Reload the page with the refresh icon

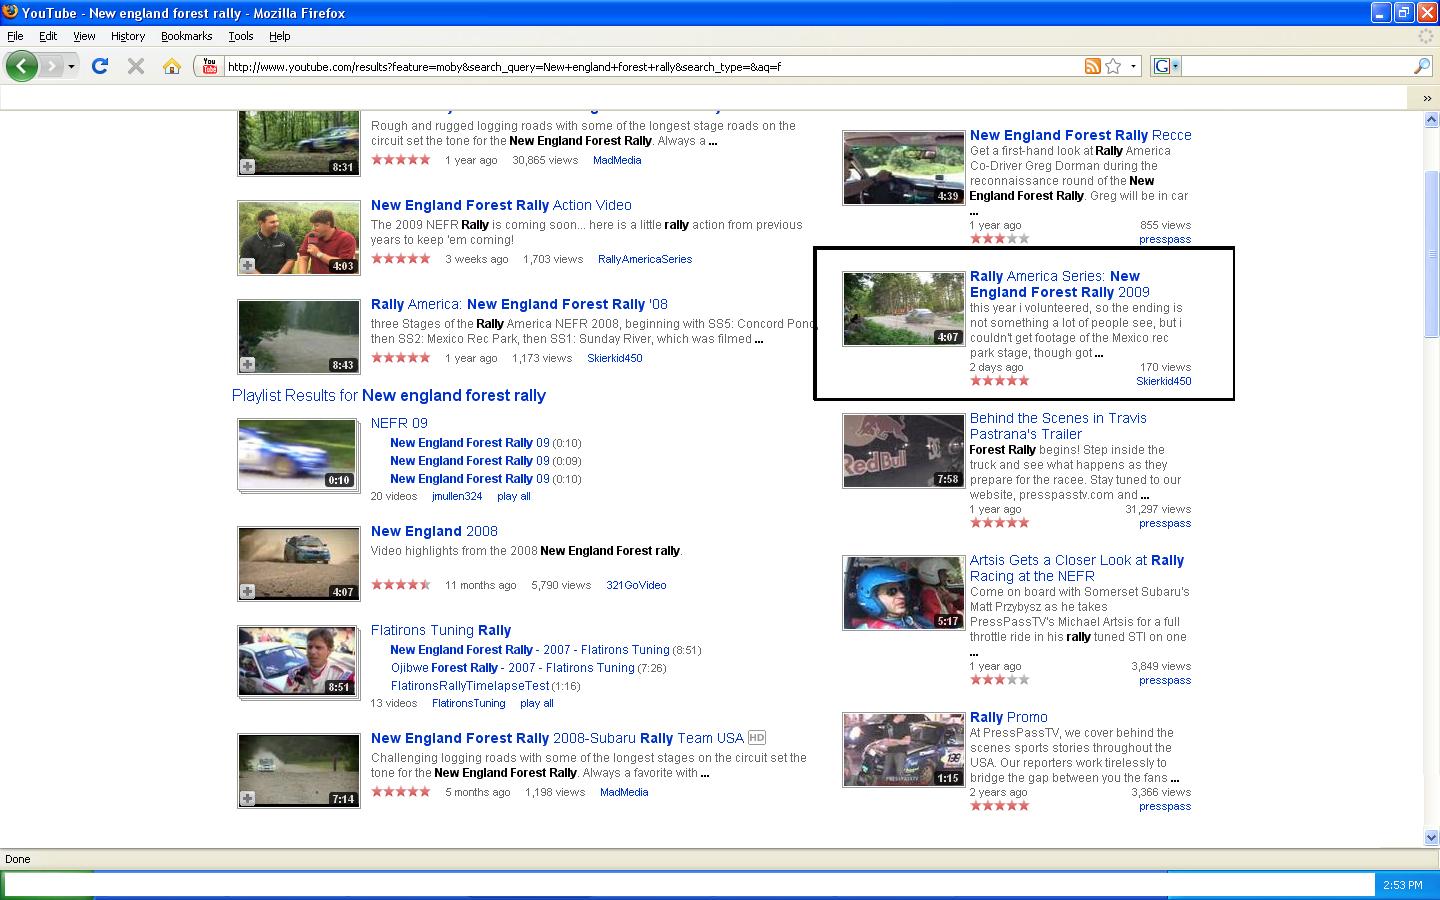[x=99, y=66]
